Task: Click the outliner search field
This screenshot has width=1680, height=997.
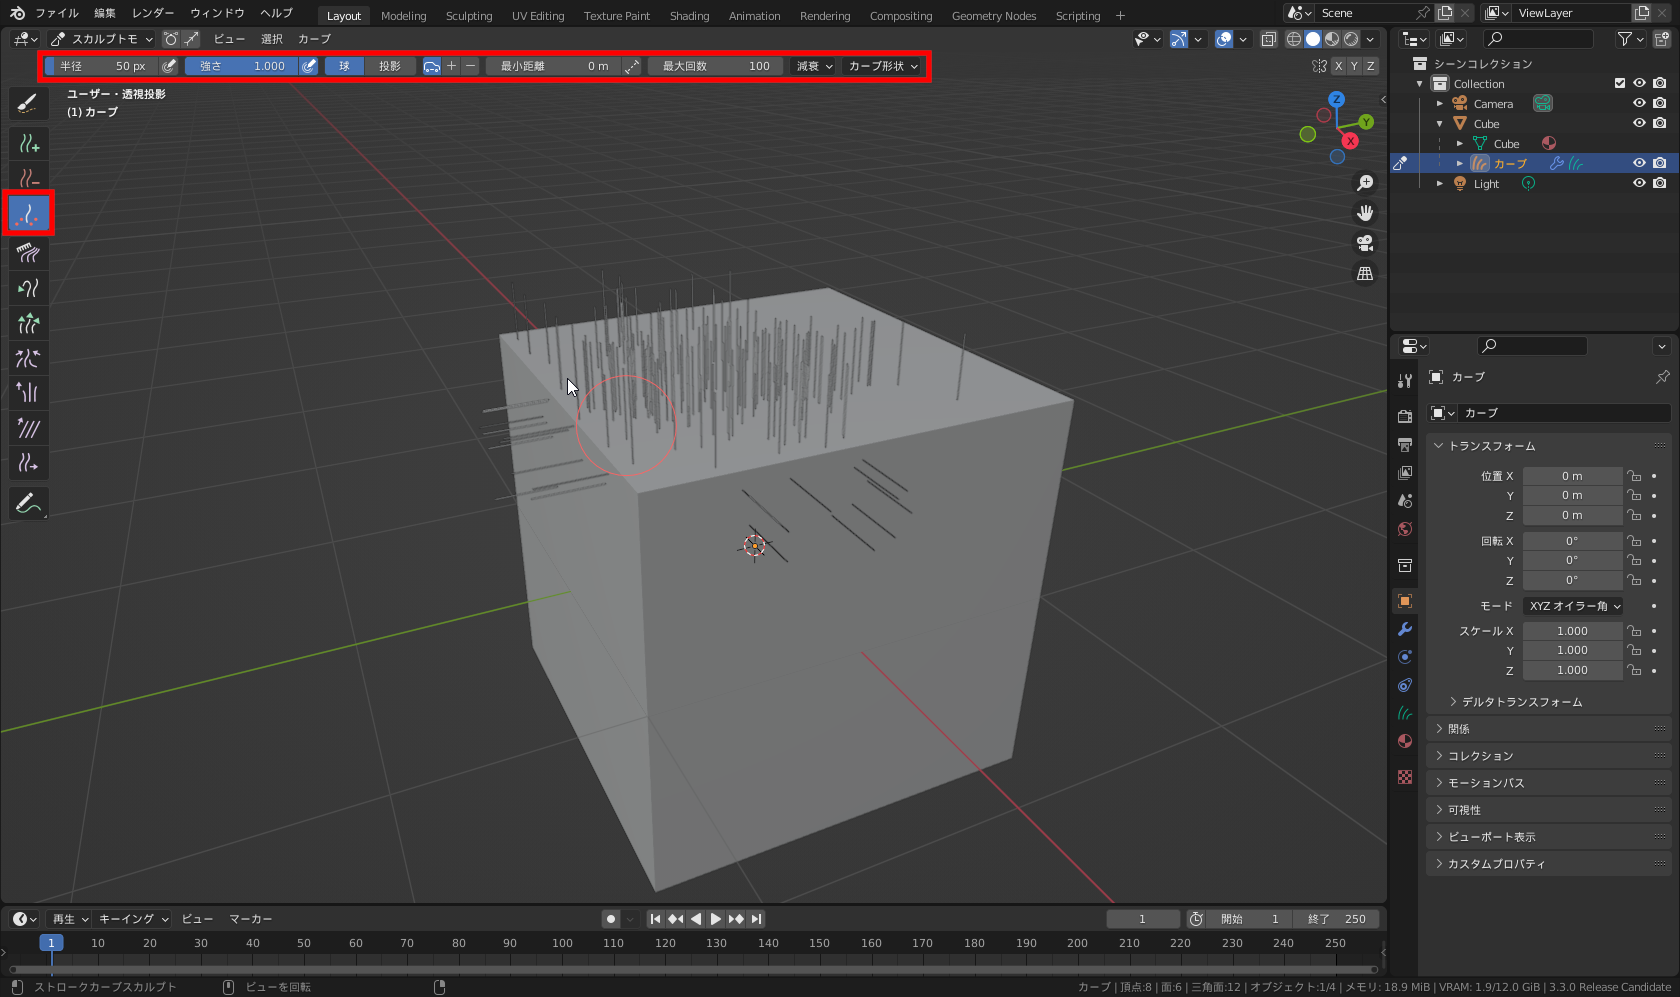Action: tap(1538, 39)
